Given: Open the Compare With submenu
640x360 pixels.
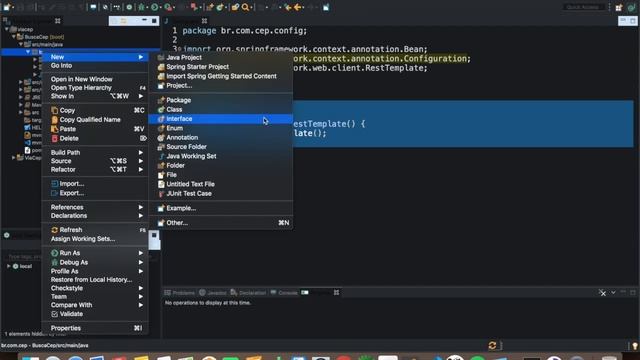Looking at the screenshot, I should pos(95,305).
